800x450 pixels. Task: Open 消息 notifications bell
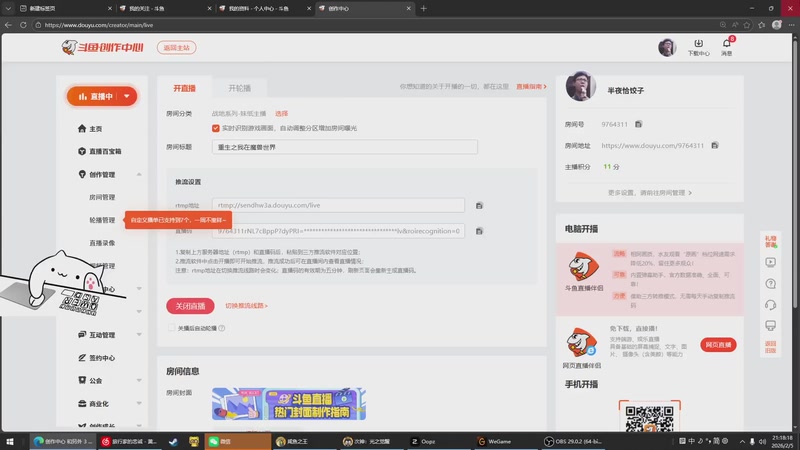pyautogui.click(x=727, y=47)
